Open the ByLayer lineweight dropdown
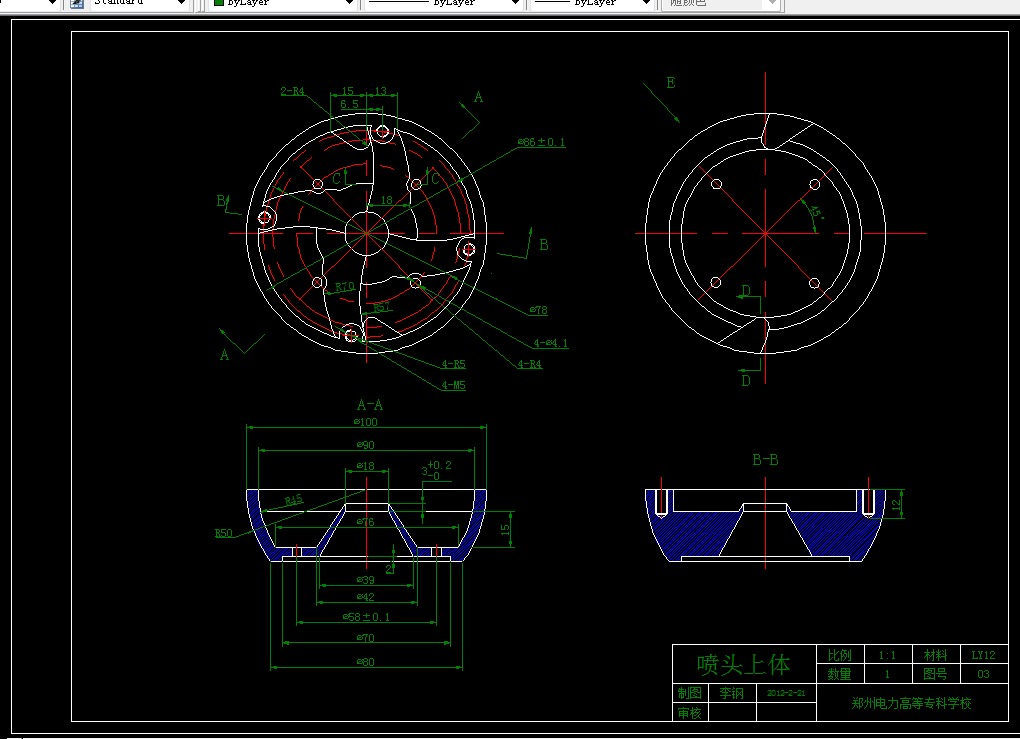1020x739 pixels. tap(592, 3)
